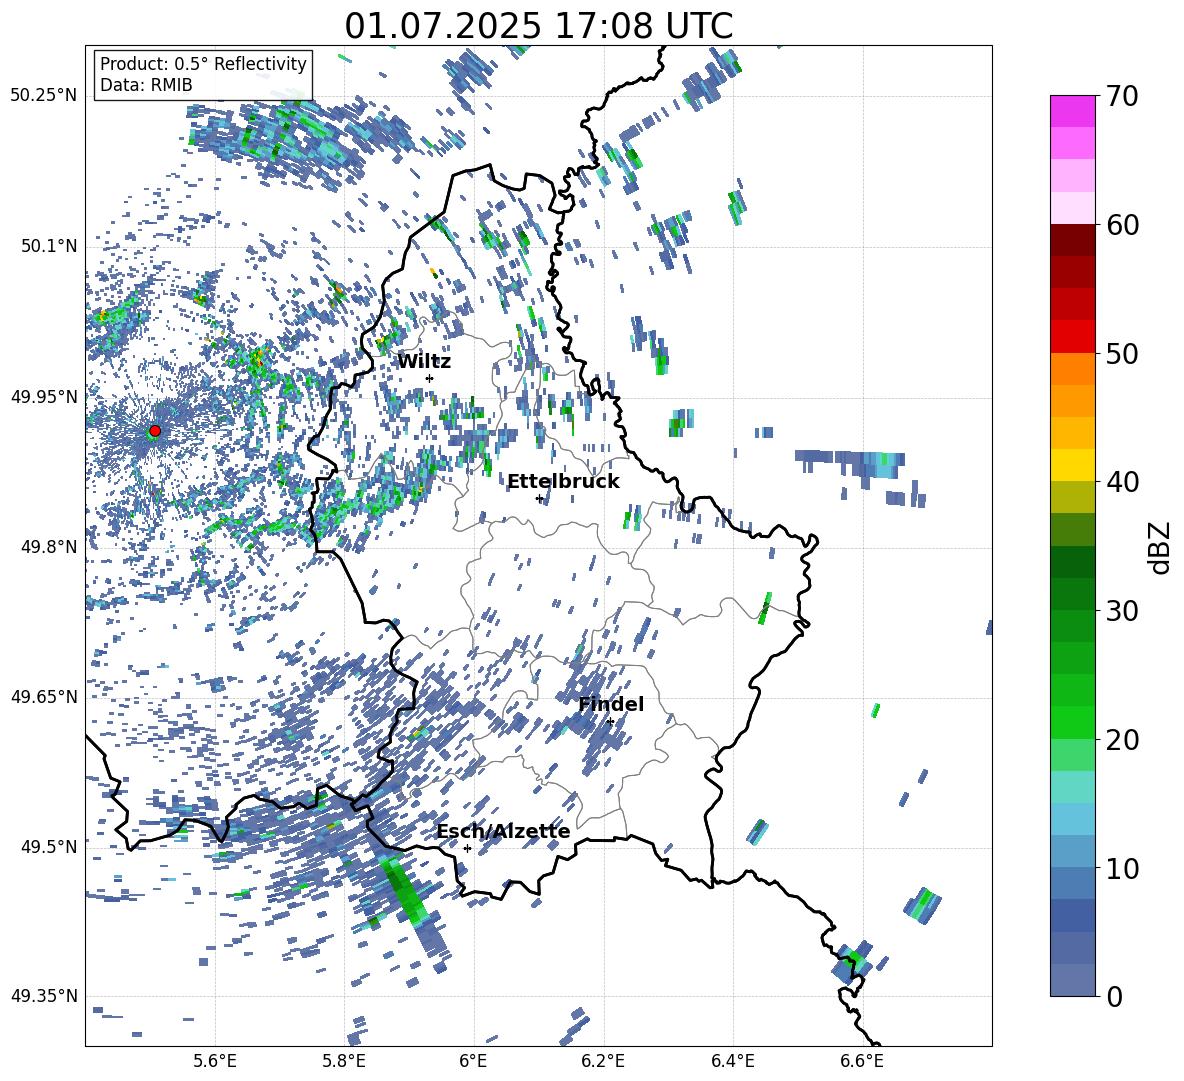Click the 50 tick on colorbar
The image size is (1184, 1081).
tap(1122, 353)
